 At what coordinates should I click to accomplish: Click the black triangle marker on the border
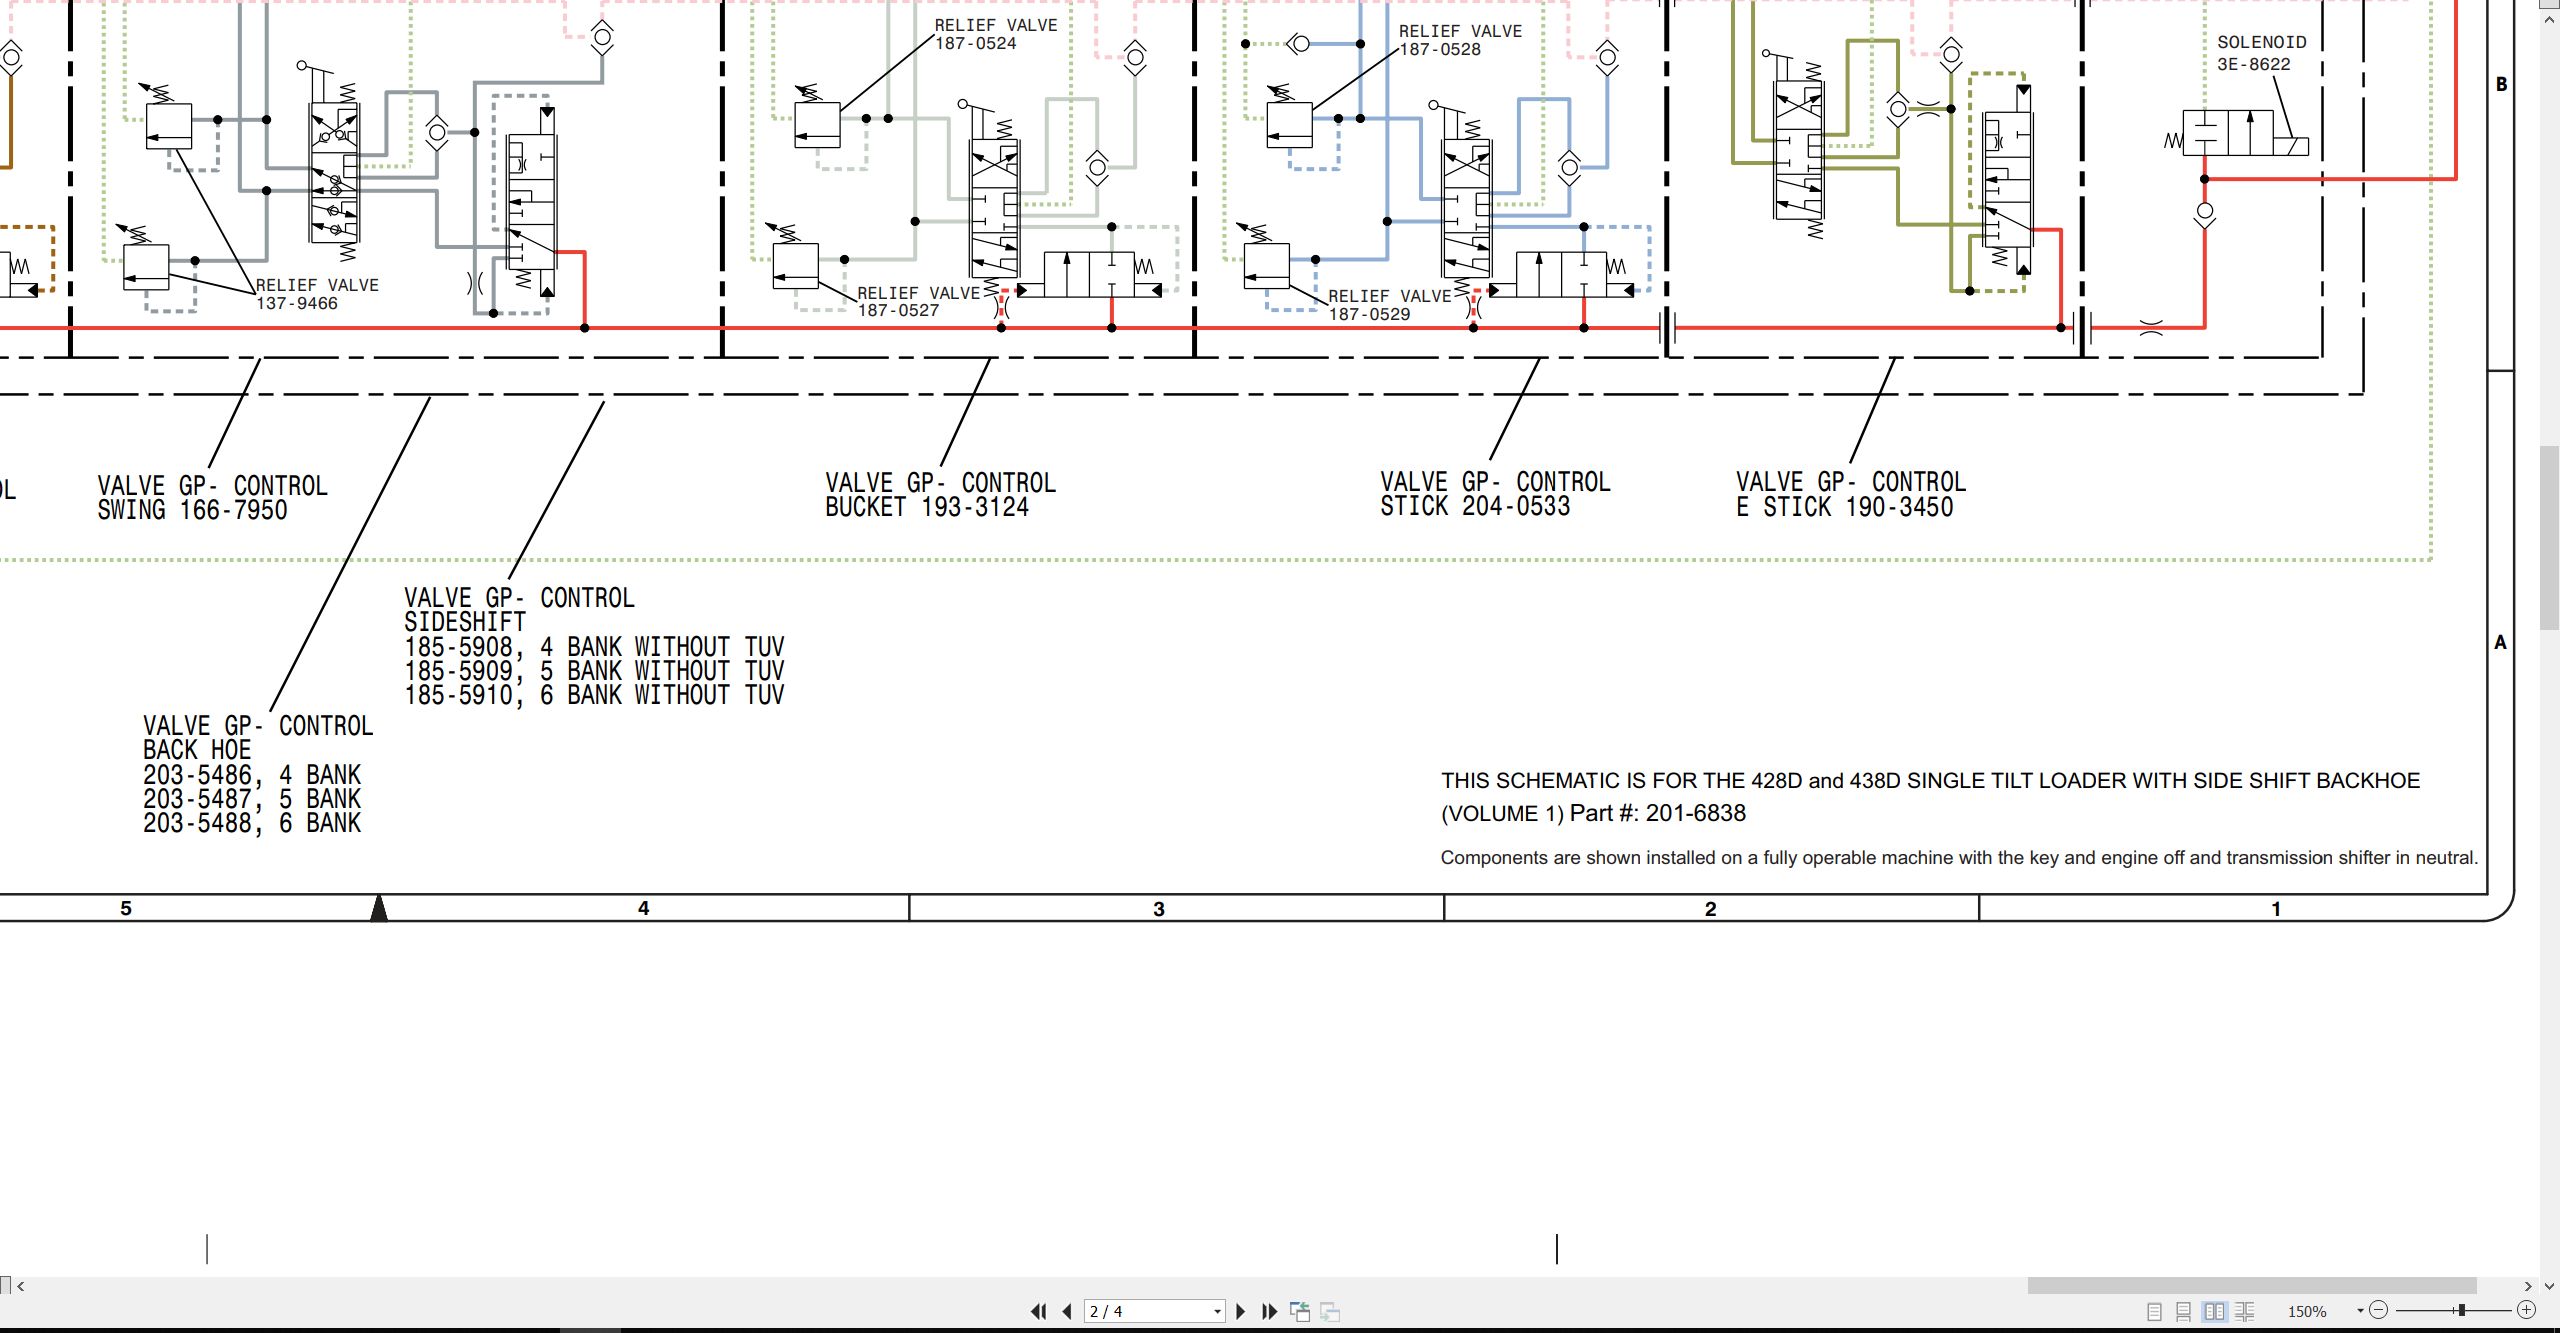(378, 908)
